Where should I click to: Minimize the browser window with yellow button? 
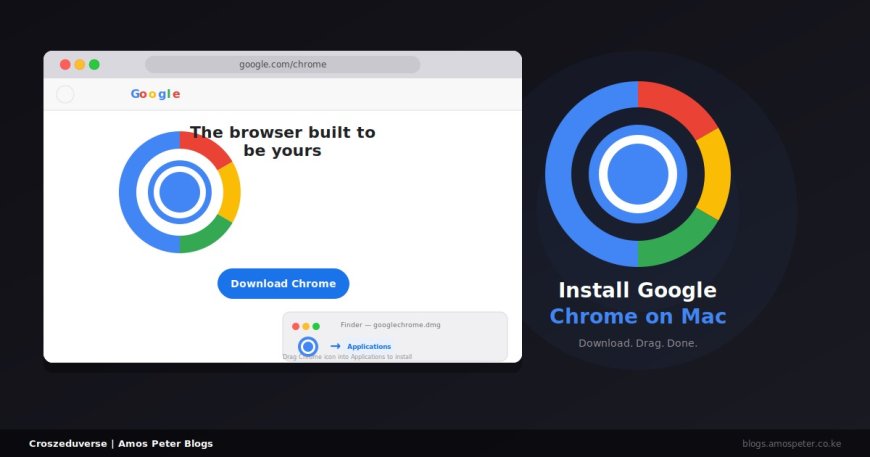tap(80, 64)
